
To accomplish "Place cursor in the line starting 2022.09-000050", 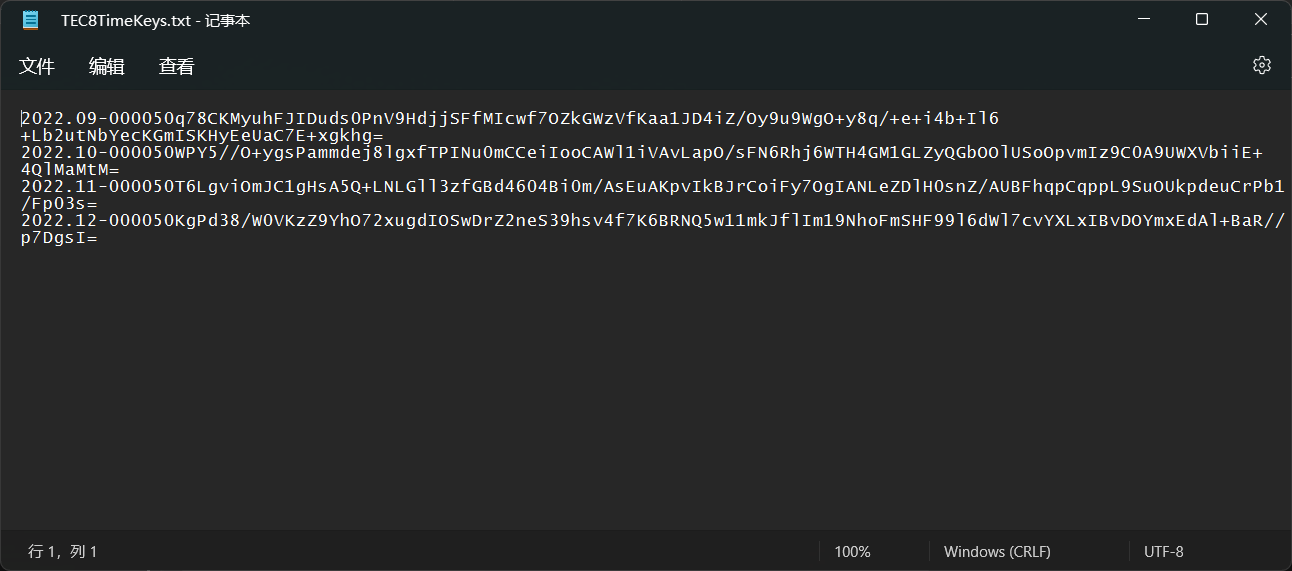I will pyautogui.click(x=500, y=119).
